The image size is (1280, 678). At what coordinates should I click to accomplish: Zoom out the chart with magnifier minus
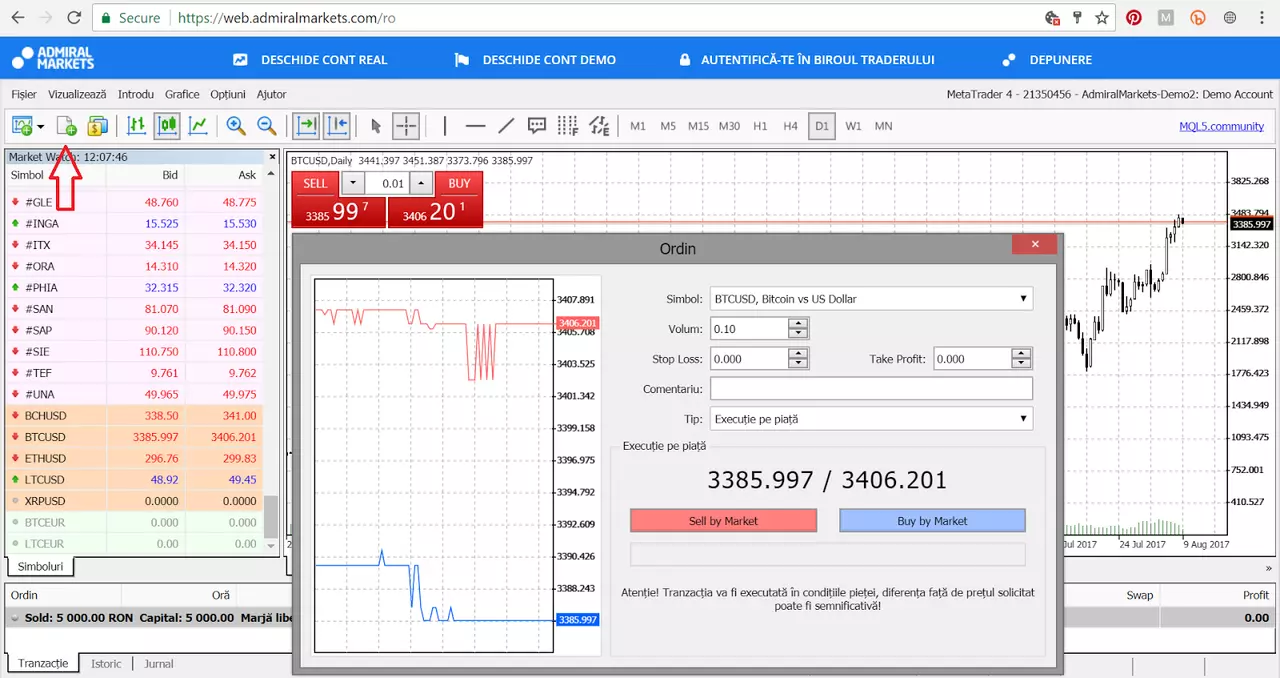tap(267, 126)
